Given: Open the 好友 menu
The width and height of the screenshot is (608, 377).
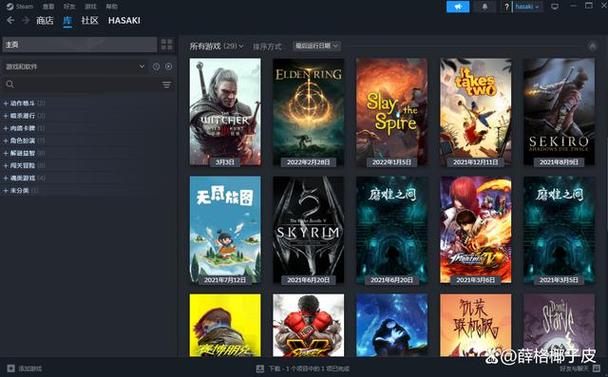Looking at the screenshot, I should 69,6.
